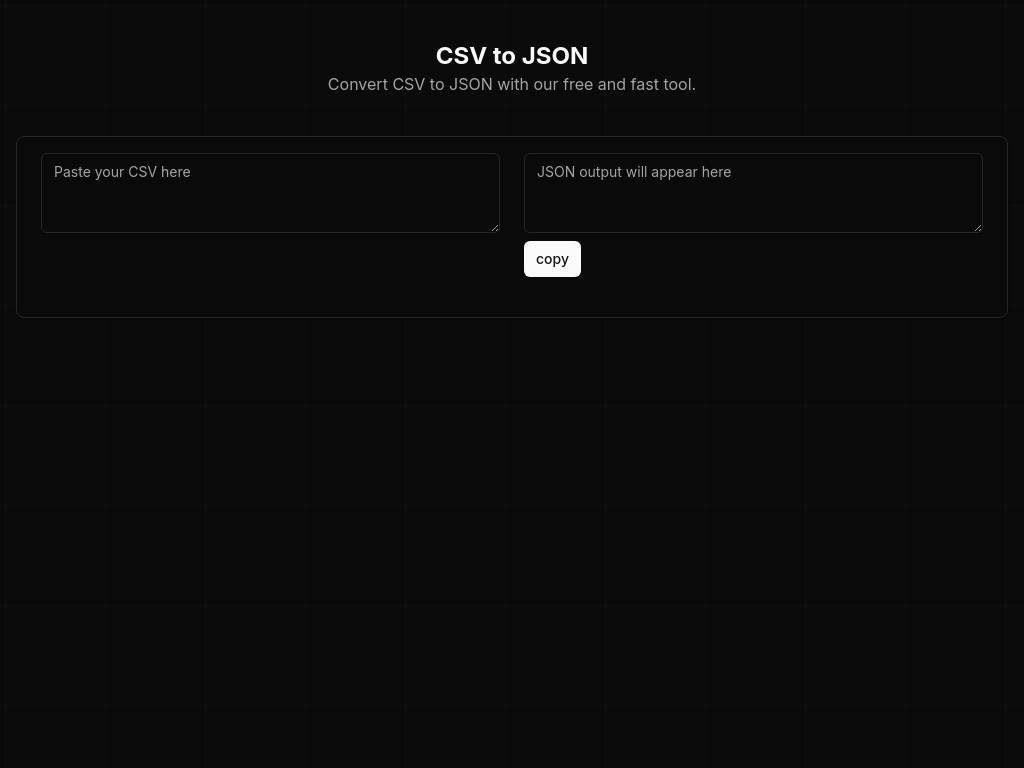
Task: Focus the left conversion input box
Action: pos(270,200)
